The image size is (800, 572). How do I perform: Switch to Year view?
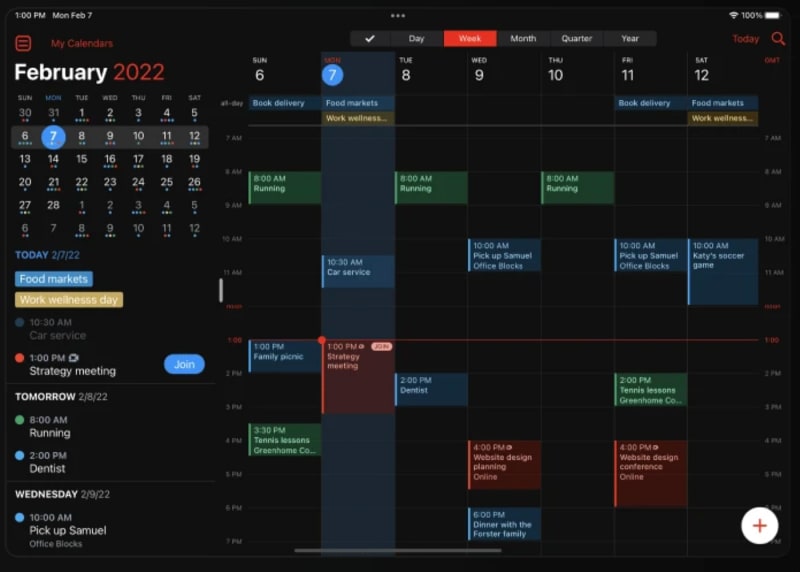tap(630, 38)
